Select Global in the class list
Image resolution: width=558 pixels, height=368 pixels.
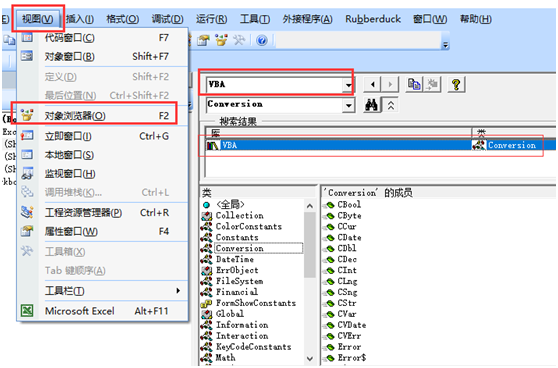click(230, 314)
